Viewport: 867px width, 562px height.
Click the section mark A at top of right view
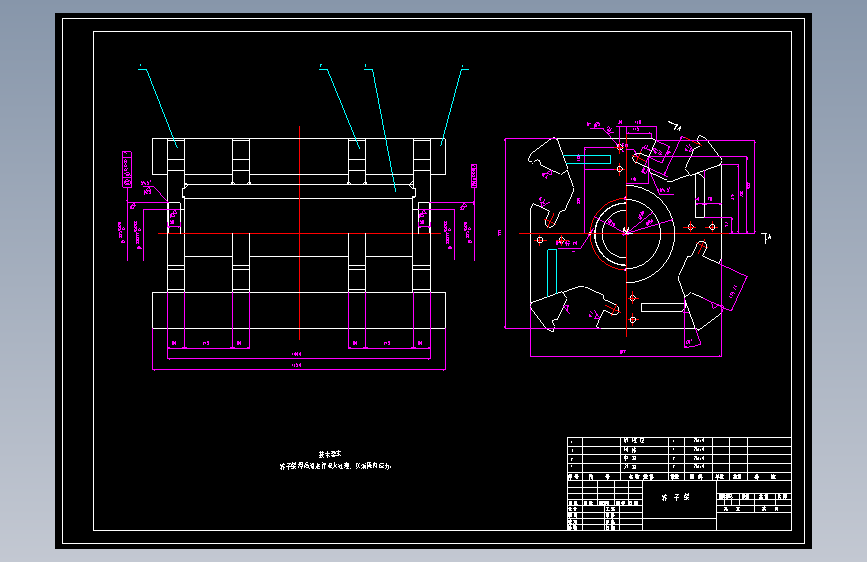[x=675, y=126]
